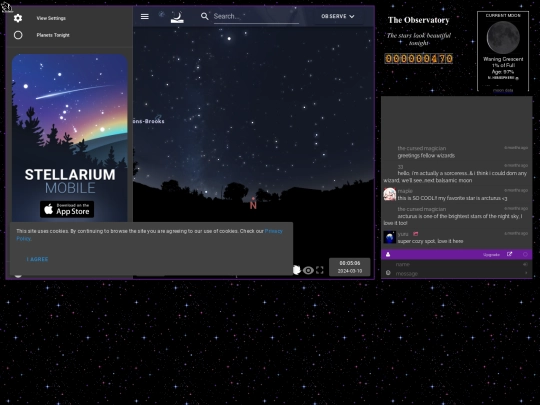Click the 'greetings fellow wizards' message
Image resolution: width=540 pixels, height=405 pixels.
click(x=426, y=156)
